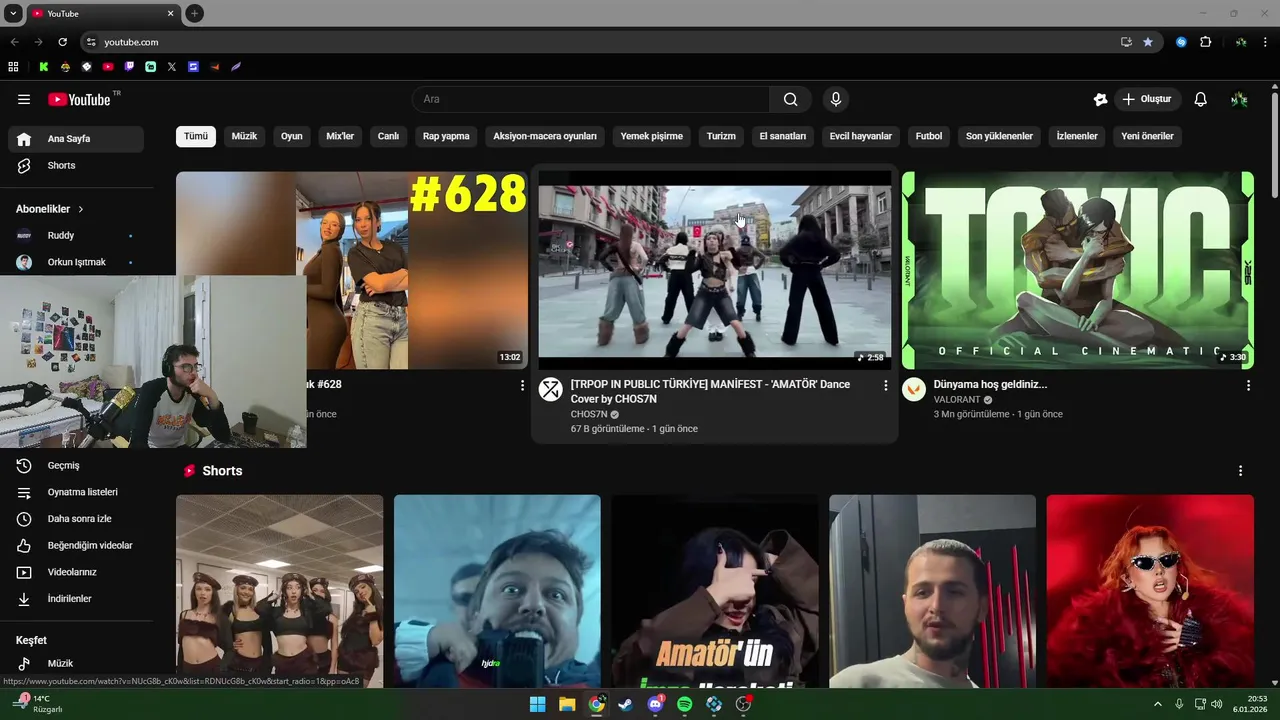Open the YouTube hamburger guide menu
Viewport: 1280px width, 720px height.
24,99
